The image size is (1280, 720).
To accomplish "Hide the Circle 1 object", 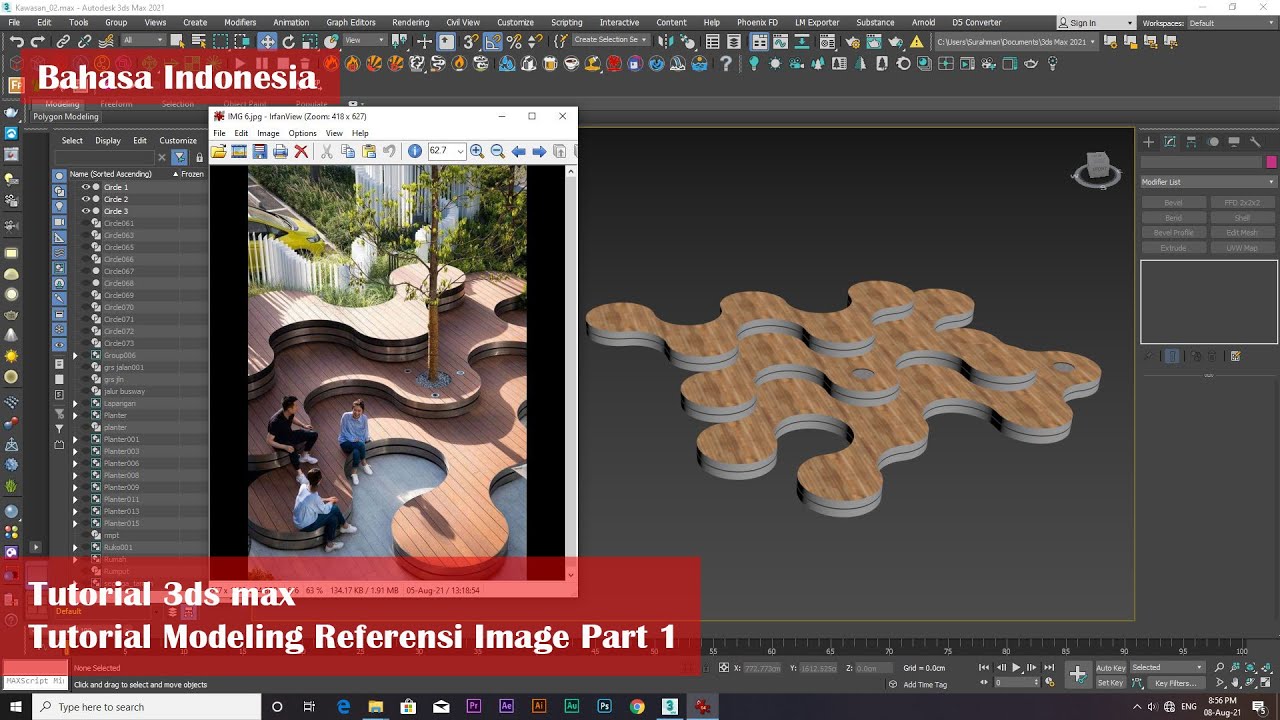I will pyautogui.click(x=86, y=187).
